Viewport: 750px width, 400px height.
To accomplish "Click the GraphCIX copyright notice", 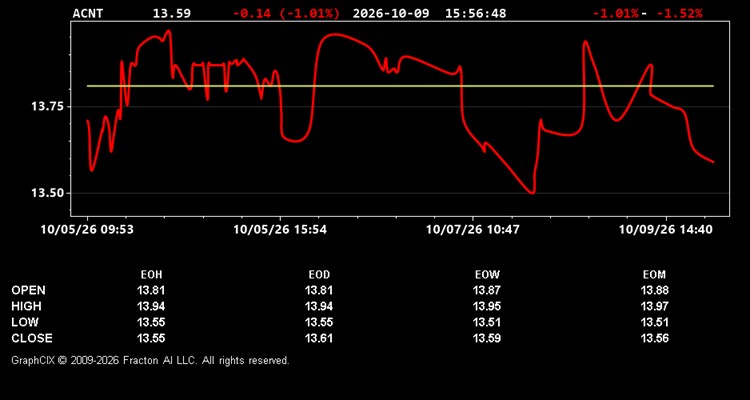I will 150,360.
